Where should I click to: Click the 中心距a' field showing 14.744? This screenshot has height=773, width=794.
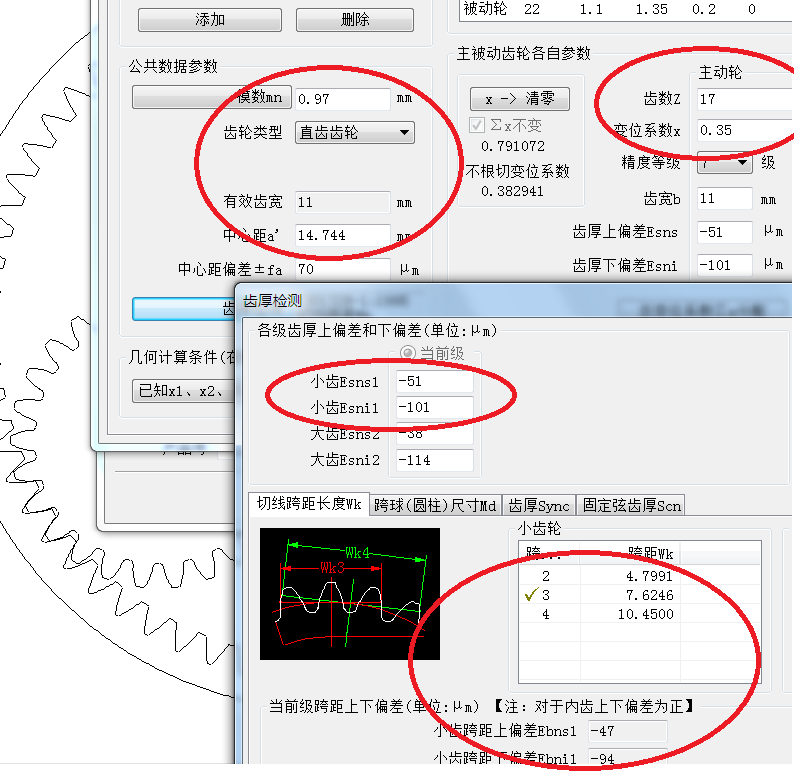pyautogui.click(x=343, y=235)
